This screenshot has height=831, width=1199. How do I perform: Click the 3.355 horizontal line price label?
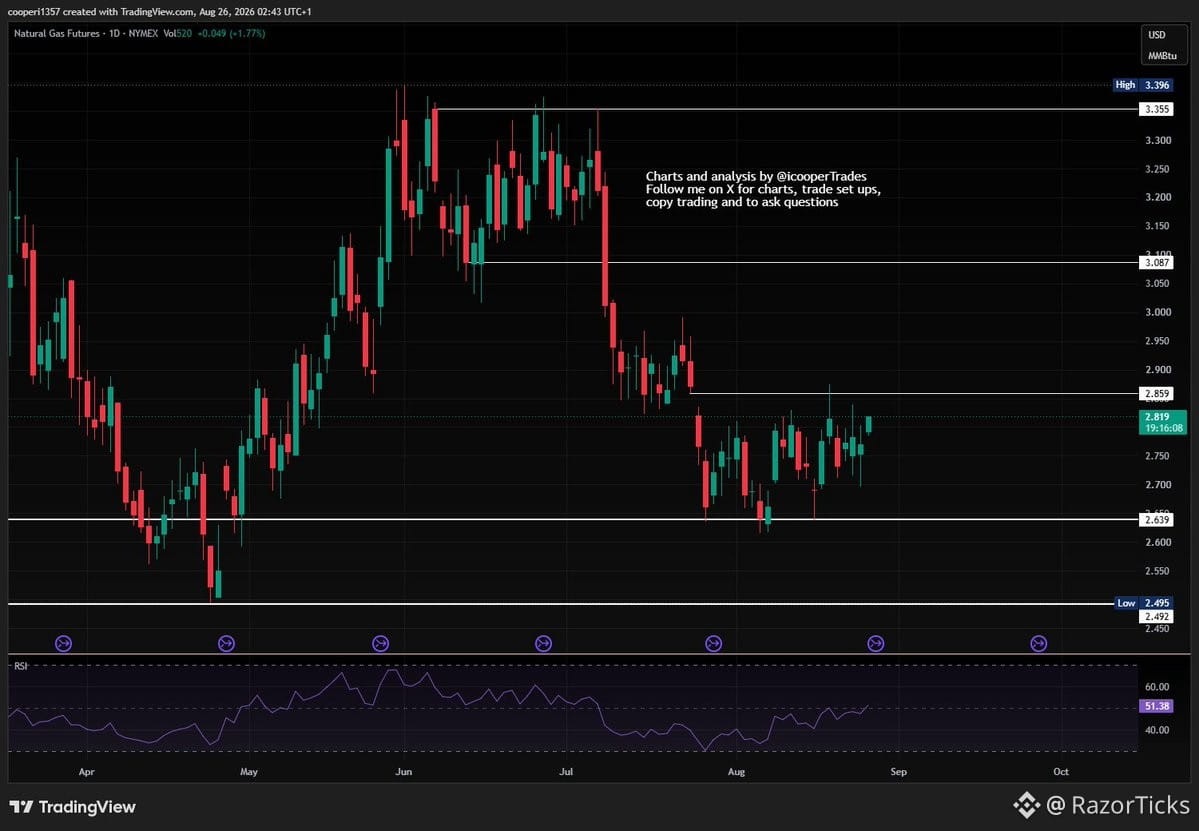click(1156, 109)
